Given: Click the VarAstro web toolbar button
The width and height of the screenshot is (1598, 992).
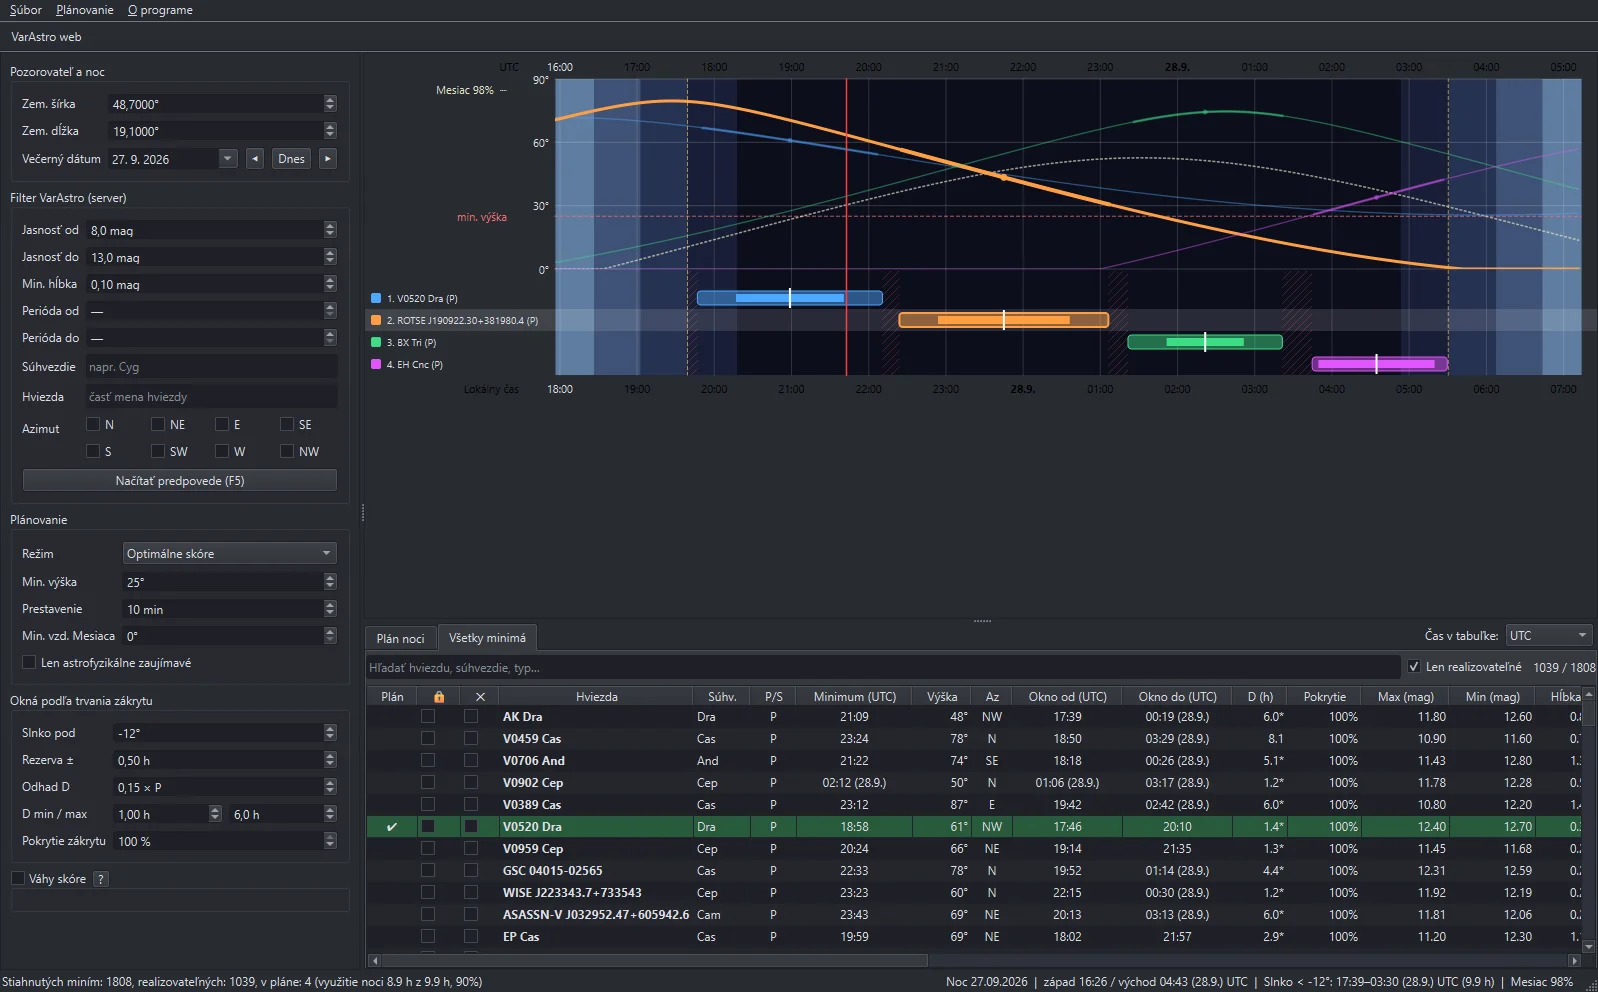Looking at the screenshot, I should point(46,37).
